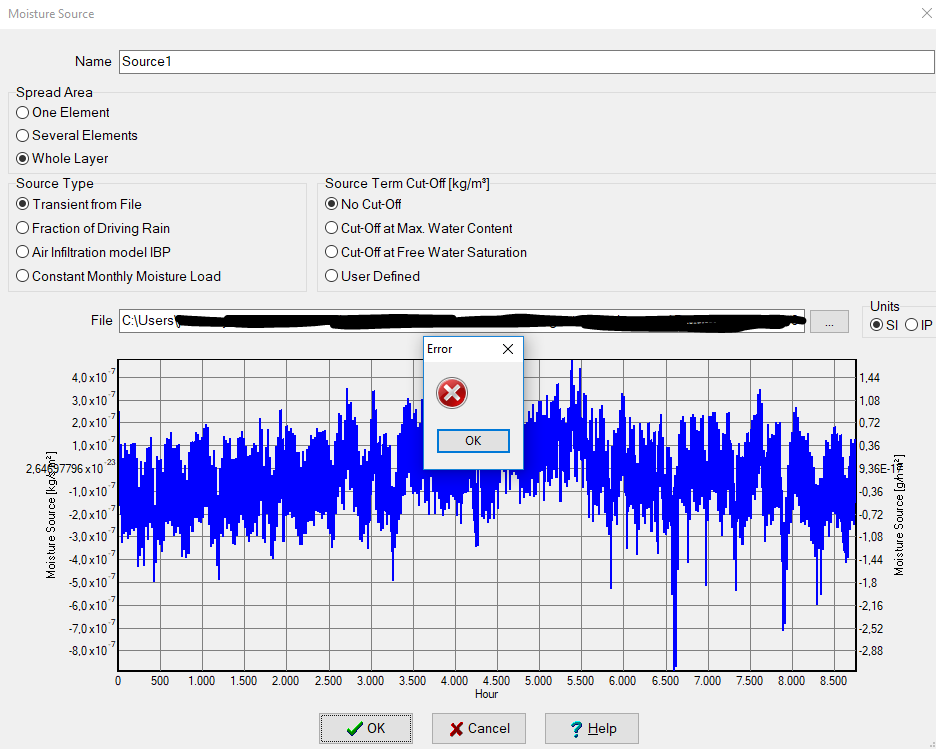Select One Element spread area
Screen dimensions: 936x749
pos(23,113)
